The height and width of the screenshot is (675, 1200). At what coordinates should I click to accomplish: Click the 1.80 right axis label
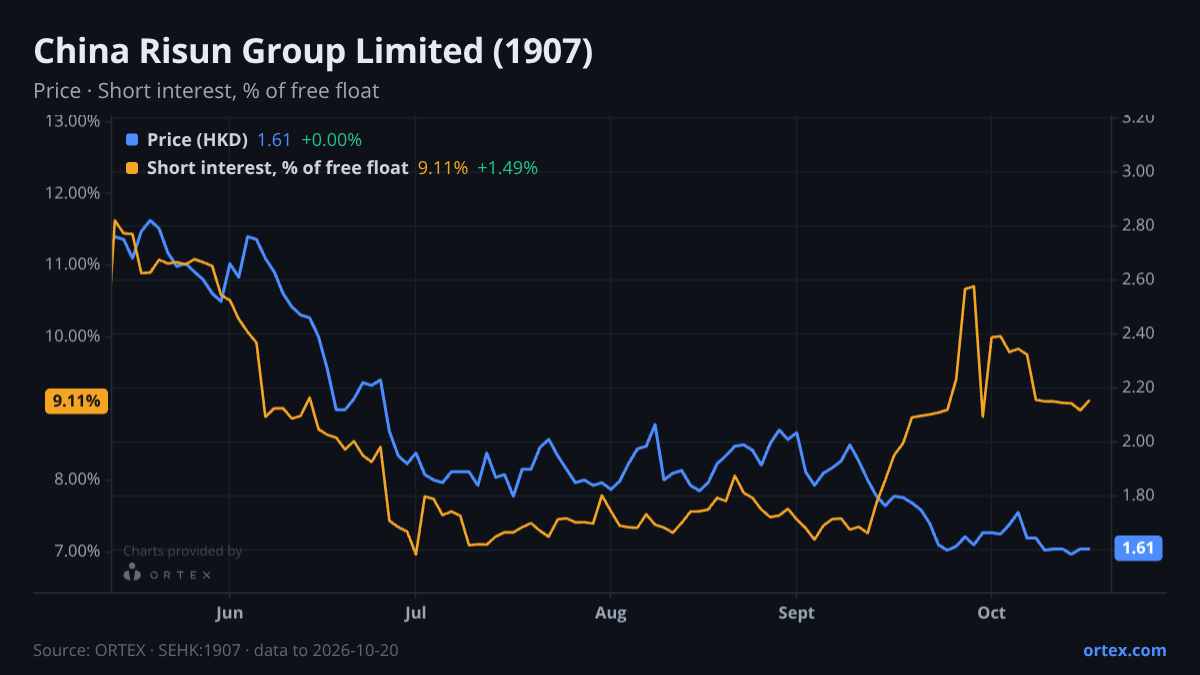tap(1139, 495)
